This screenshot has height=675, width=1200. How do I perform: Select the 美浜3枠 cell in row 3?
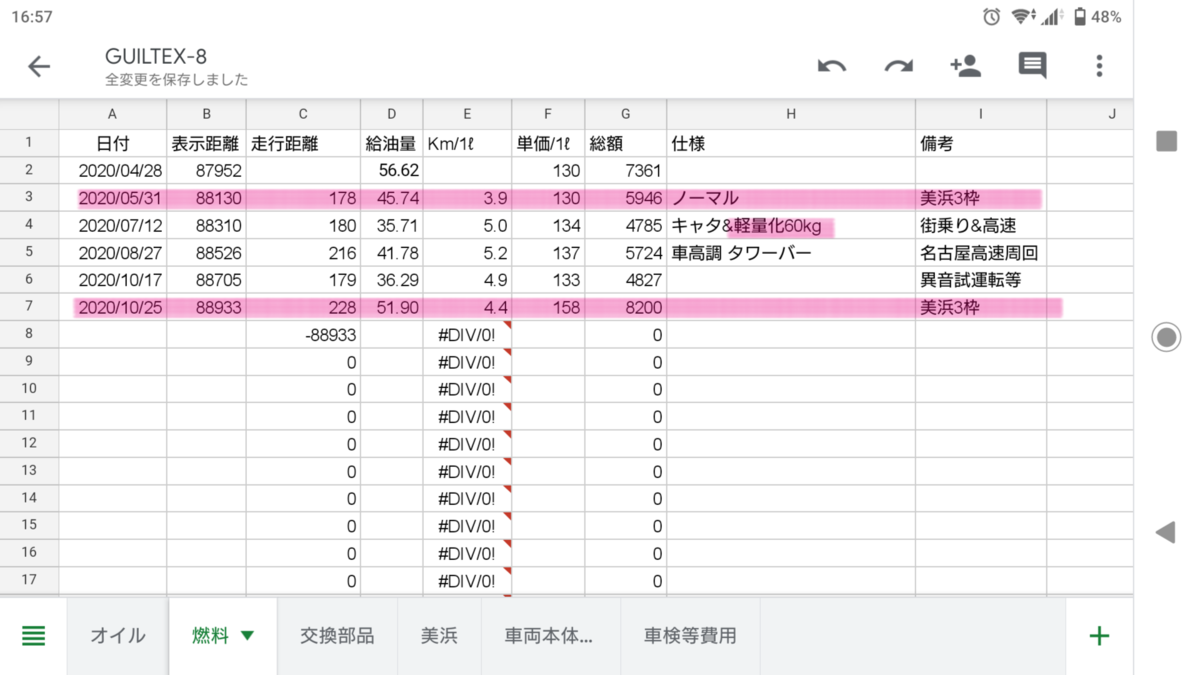point(981,198)
